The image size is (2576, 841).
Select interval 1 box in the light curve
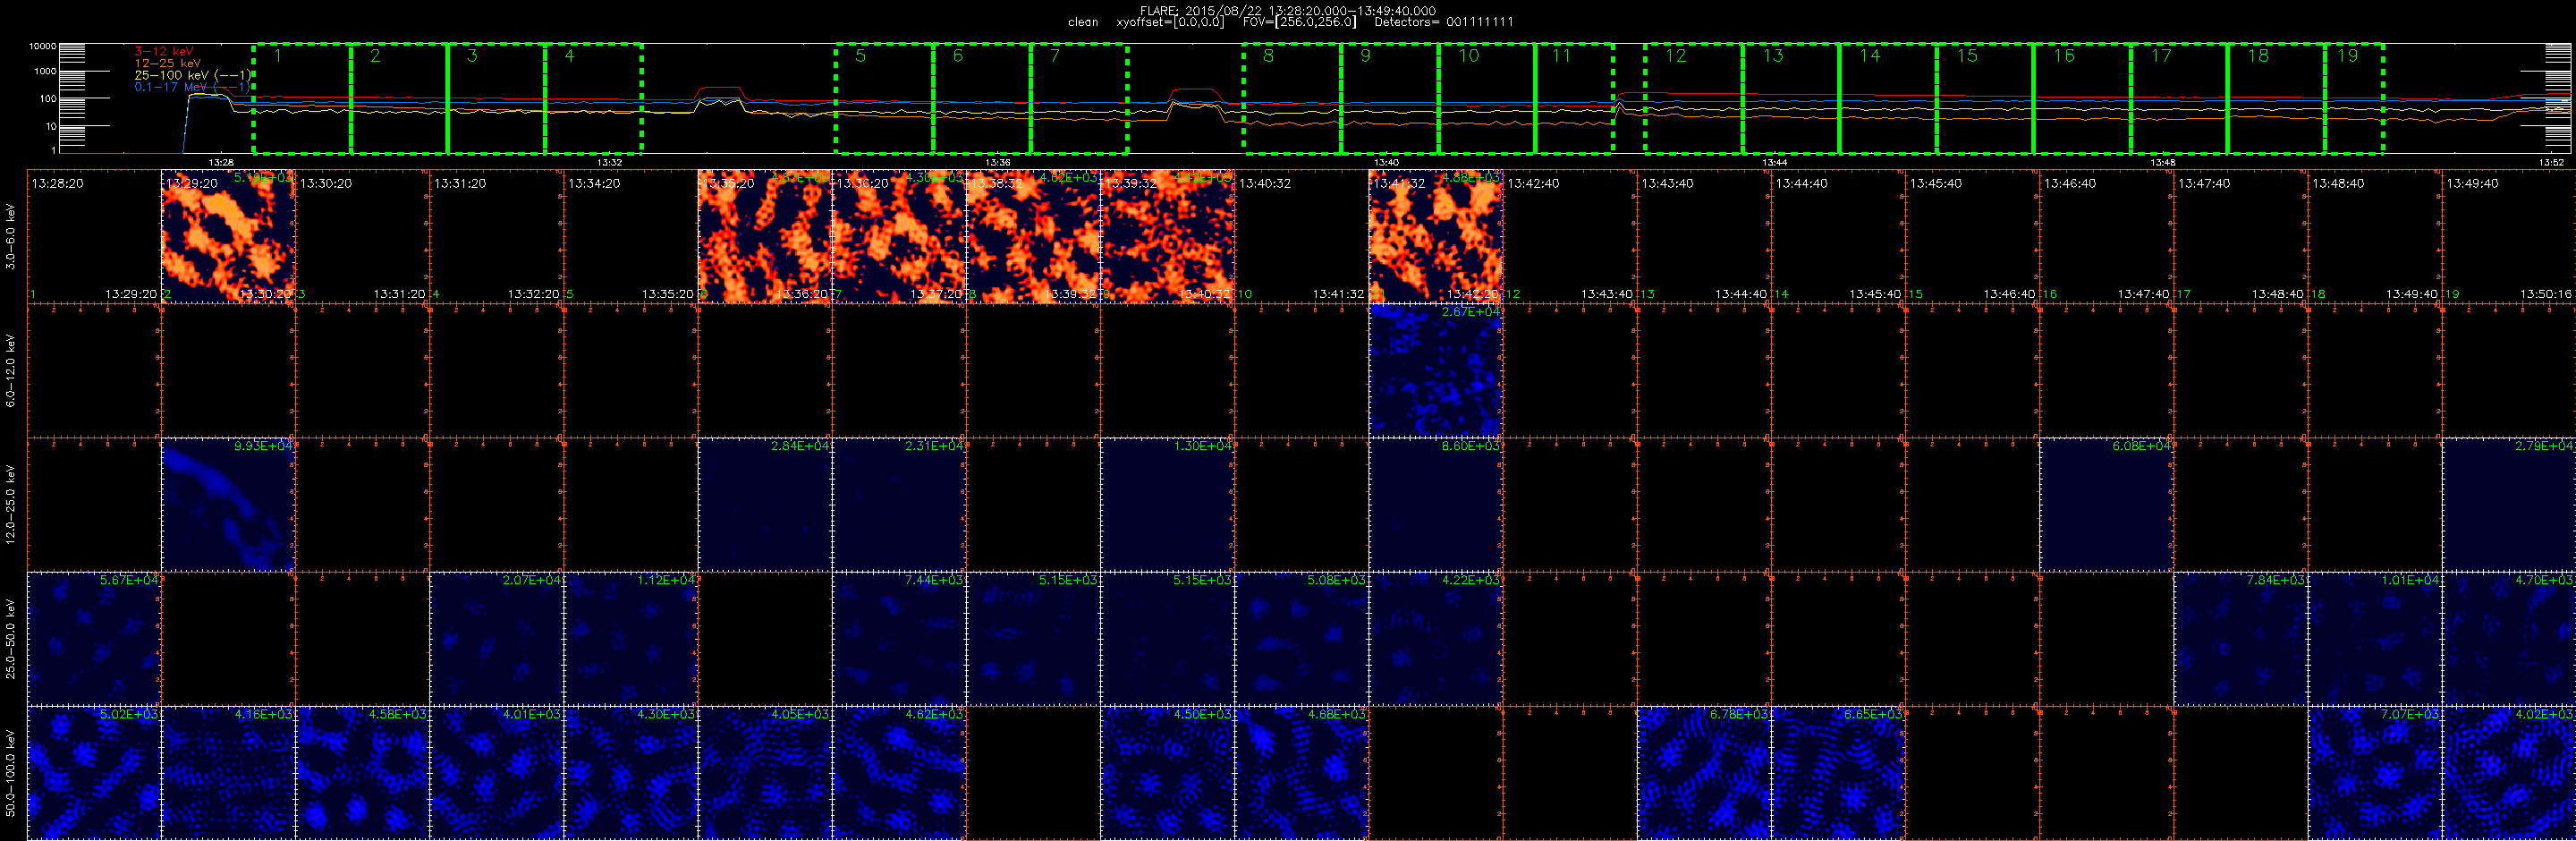[302, 99]
